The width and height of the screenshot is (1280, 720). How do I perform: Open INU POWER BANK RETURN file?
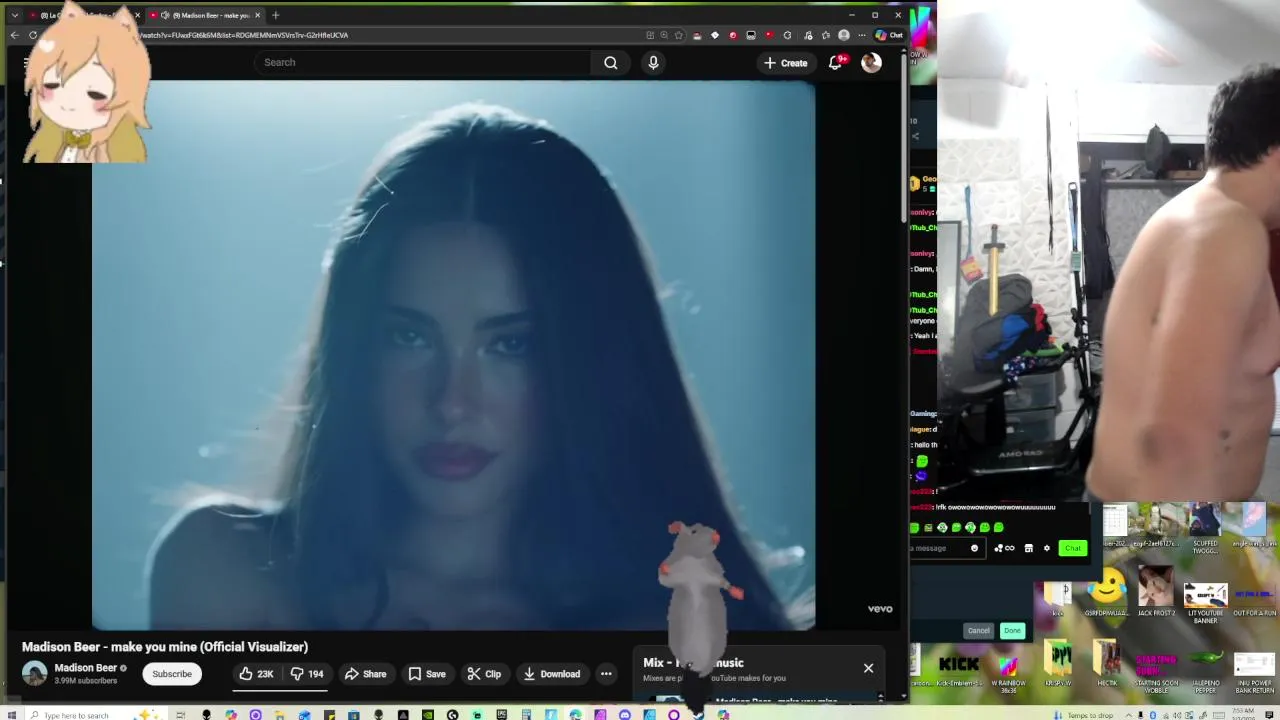point(1254,672)
